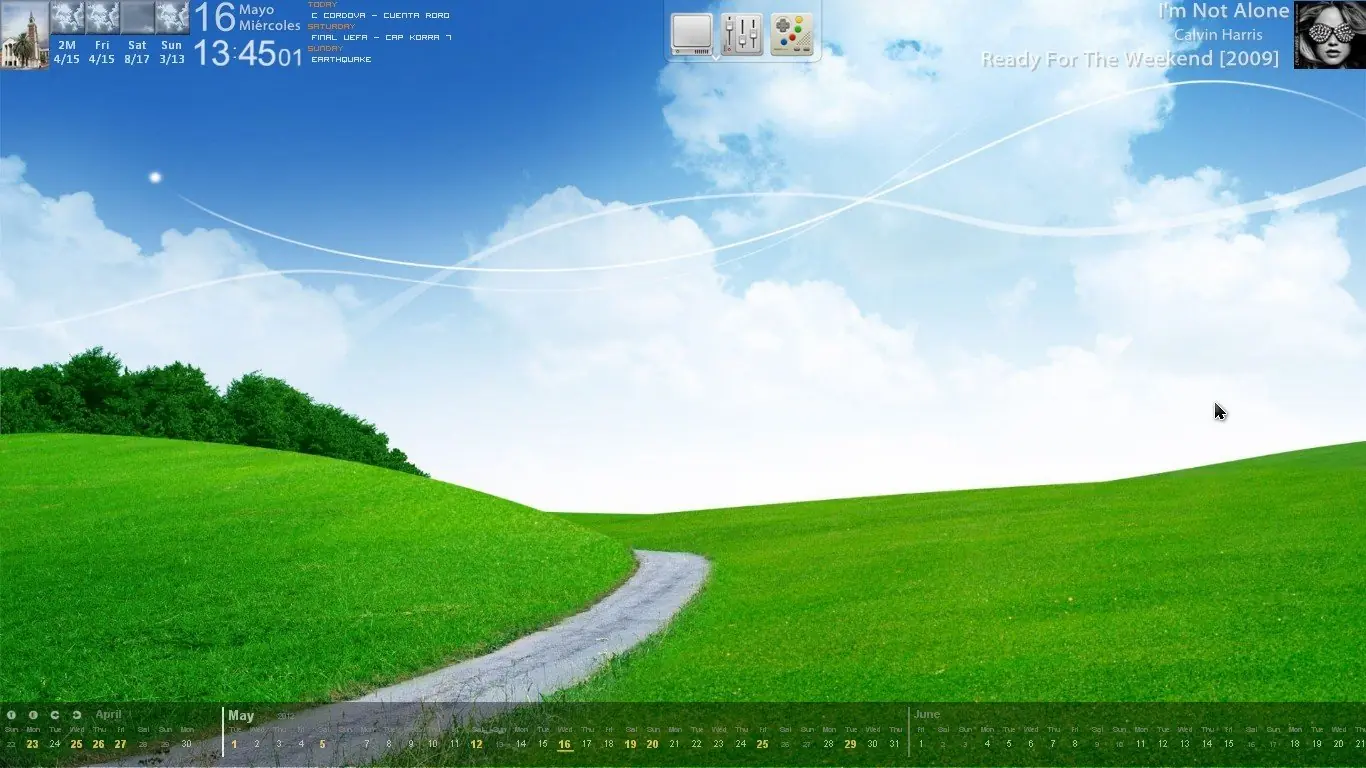Click the SUNDAY agenda heading
This screenshot has height=768, width=1366.
click(x=325, y=48)
